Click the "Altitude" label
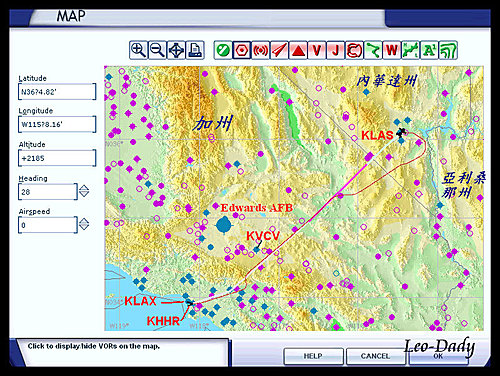This screenshot has width=500, height=376. point(32,145)
